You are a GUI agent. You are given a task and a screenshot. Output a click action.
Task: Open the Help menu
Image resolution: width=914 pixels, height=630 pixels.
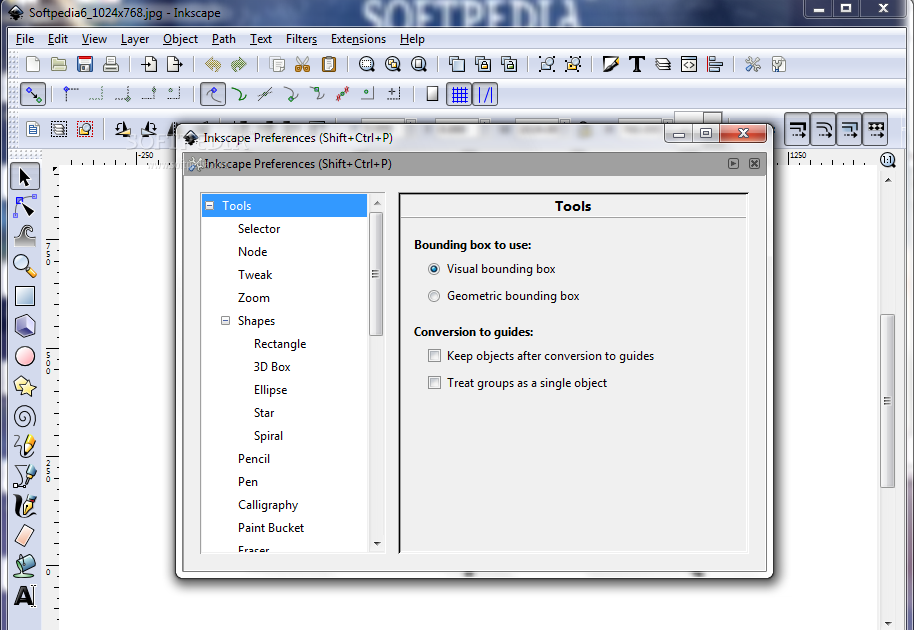[x=412, y=39]
